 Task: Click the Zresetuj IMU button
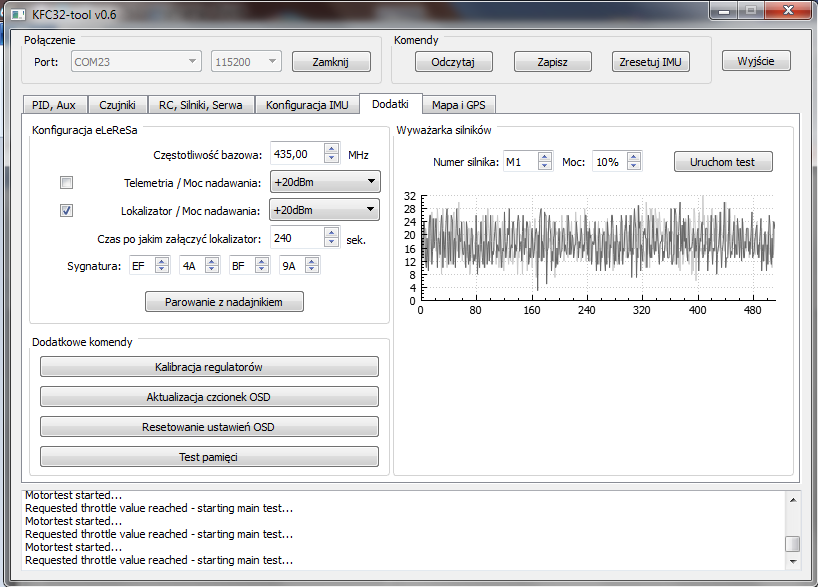[650, 62]
